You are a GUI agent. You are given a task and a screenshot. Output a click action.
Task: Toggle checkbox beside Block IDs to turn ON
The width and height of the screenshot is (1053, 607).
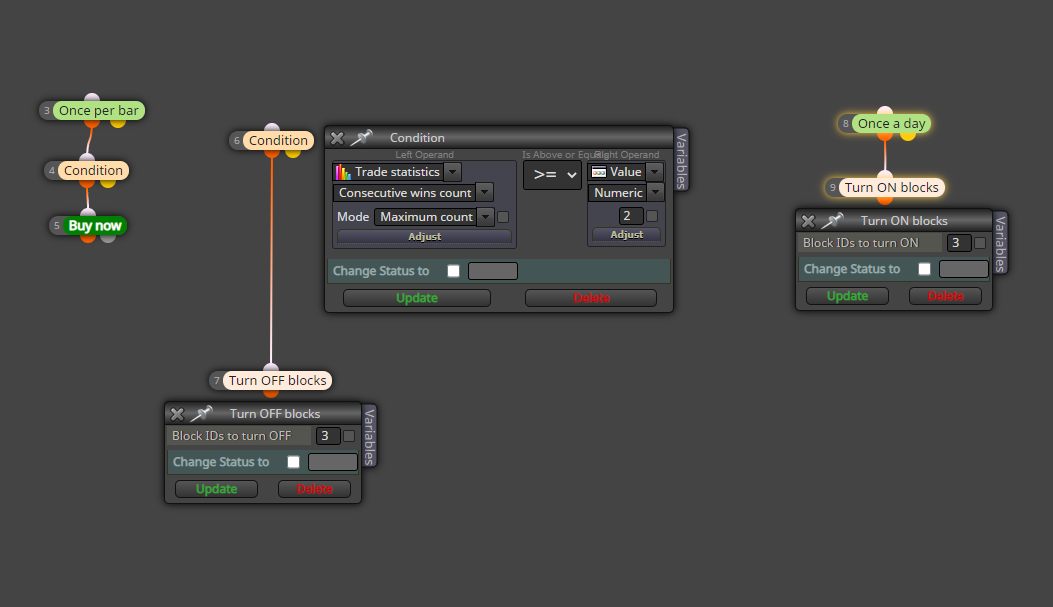[980, 243]
